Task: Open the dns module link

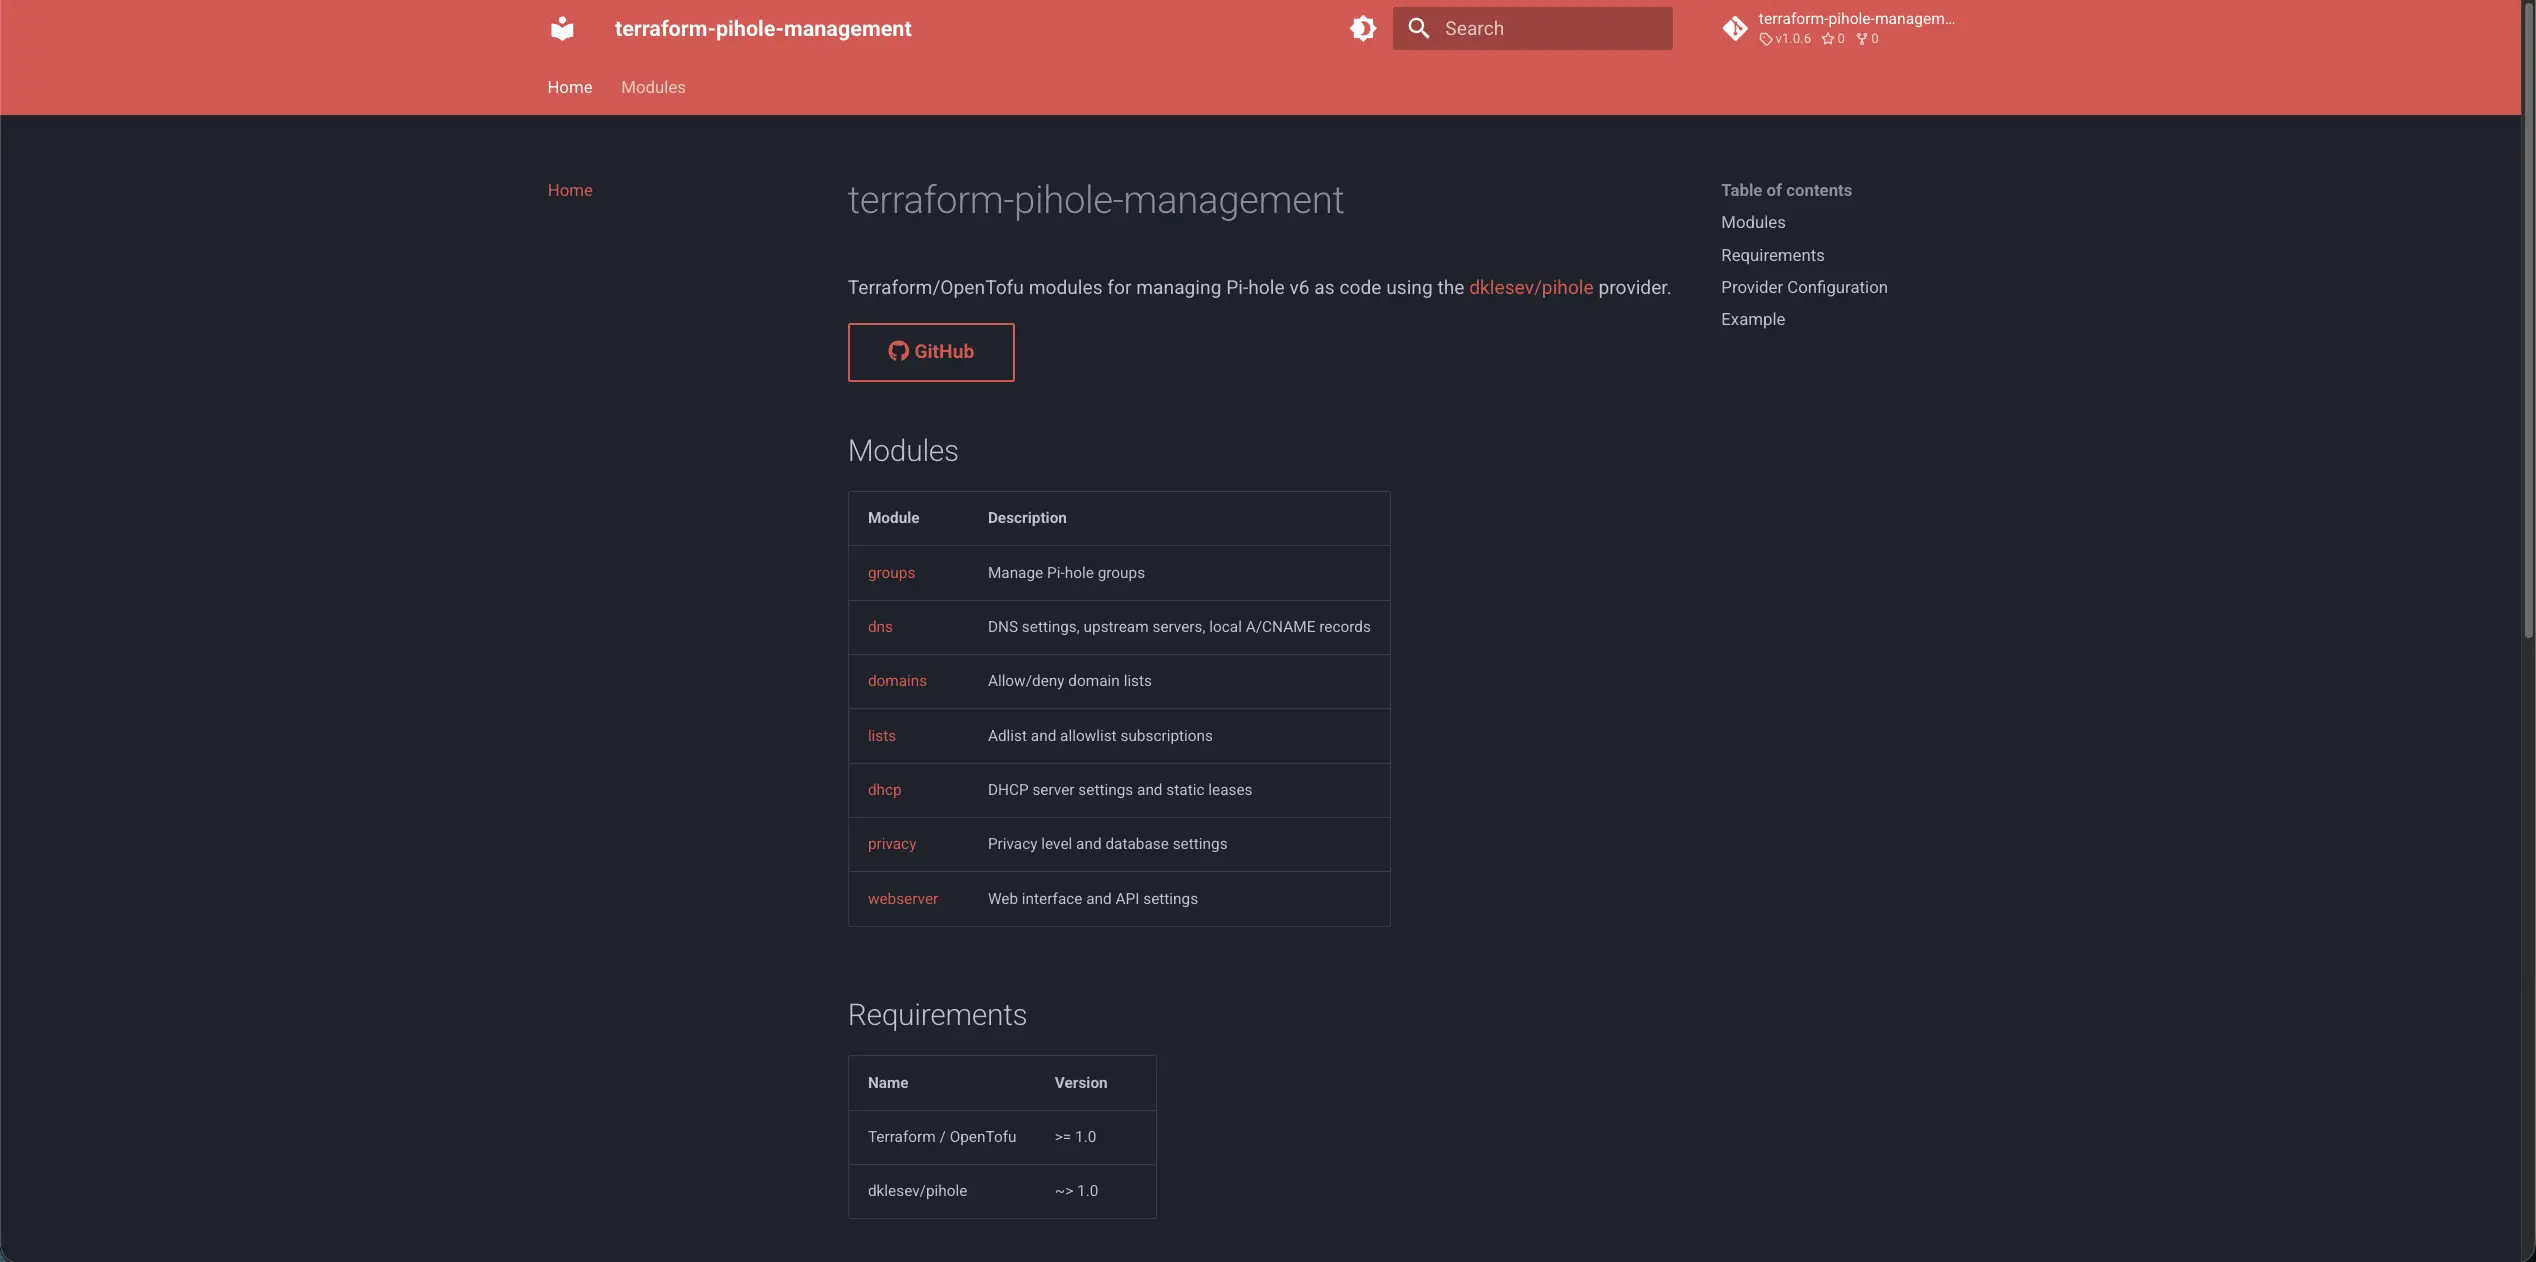Action: (x=880, y=627)
